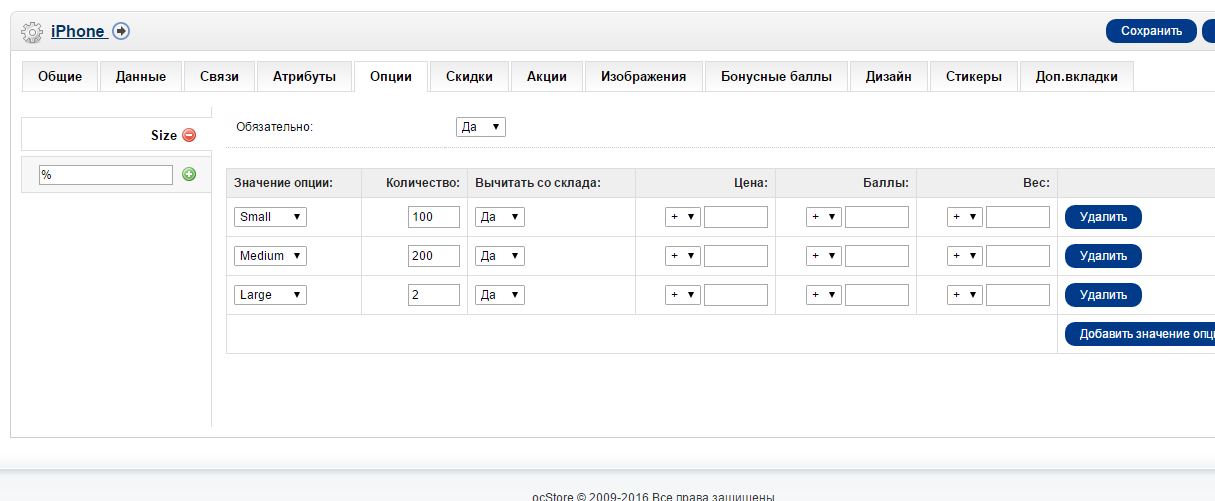Click the gear icon beside iPhone title

coord(33,32)
